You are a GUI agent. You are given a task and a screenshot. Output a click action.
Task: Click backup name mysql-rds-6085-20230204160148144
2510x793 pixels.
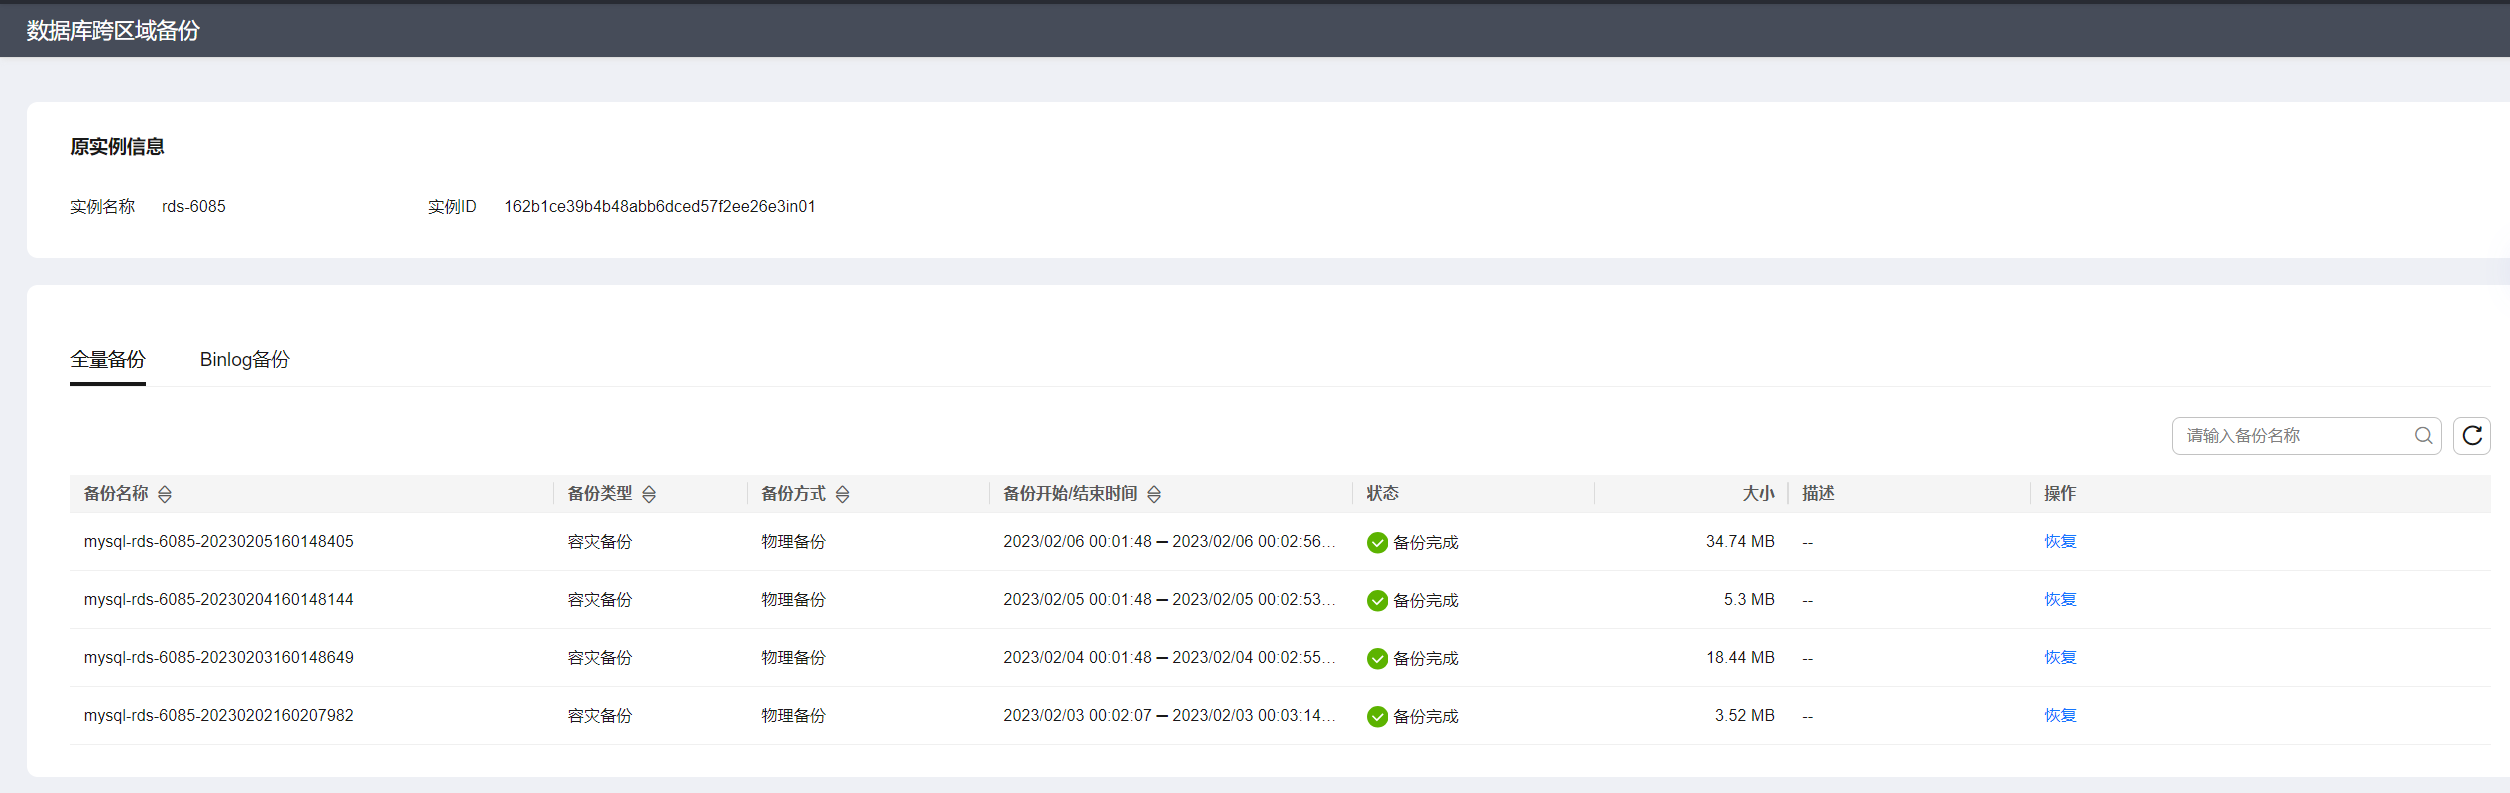coord(218,600)
